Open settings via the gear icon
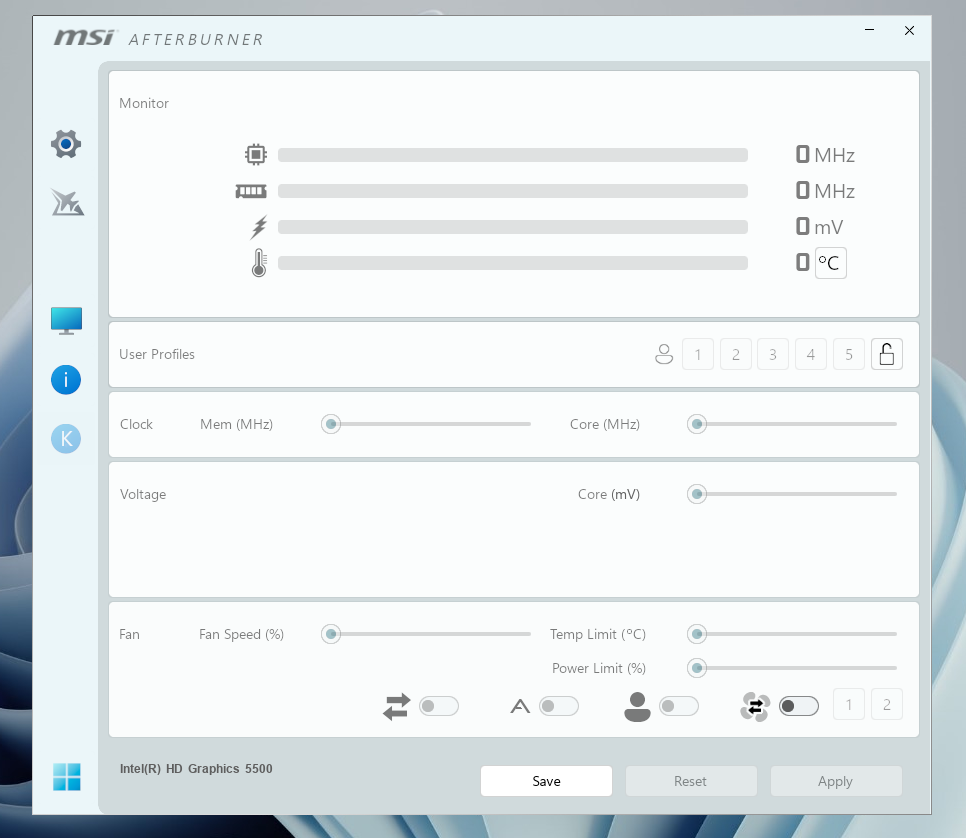 coord(66,144)
